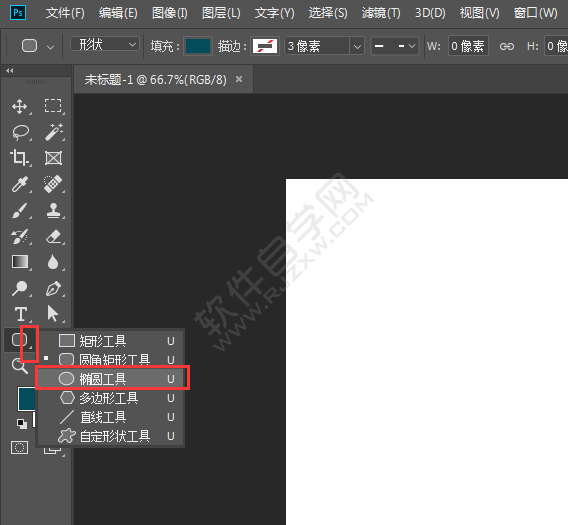Switch to the 未标题-1 document tab
The width and height of the screenshot is (568, 525).
[156, 79]
